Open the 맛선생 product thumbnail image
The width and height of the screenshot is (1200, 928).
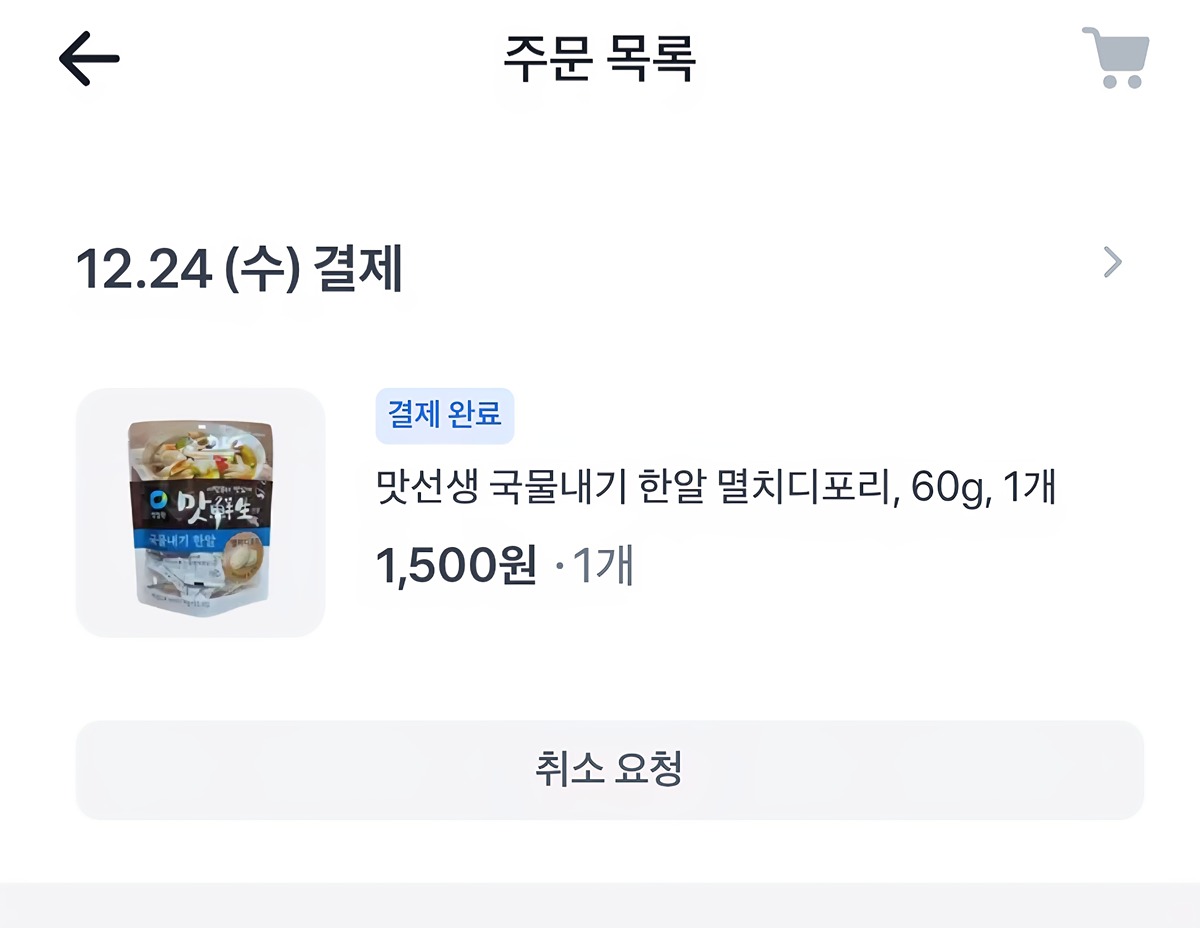pyautogui.click(x=200, y=512)
